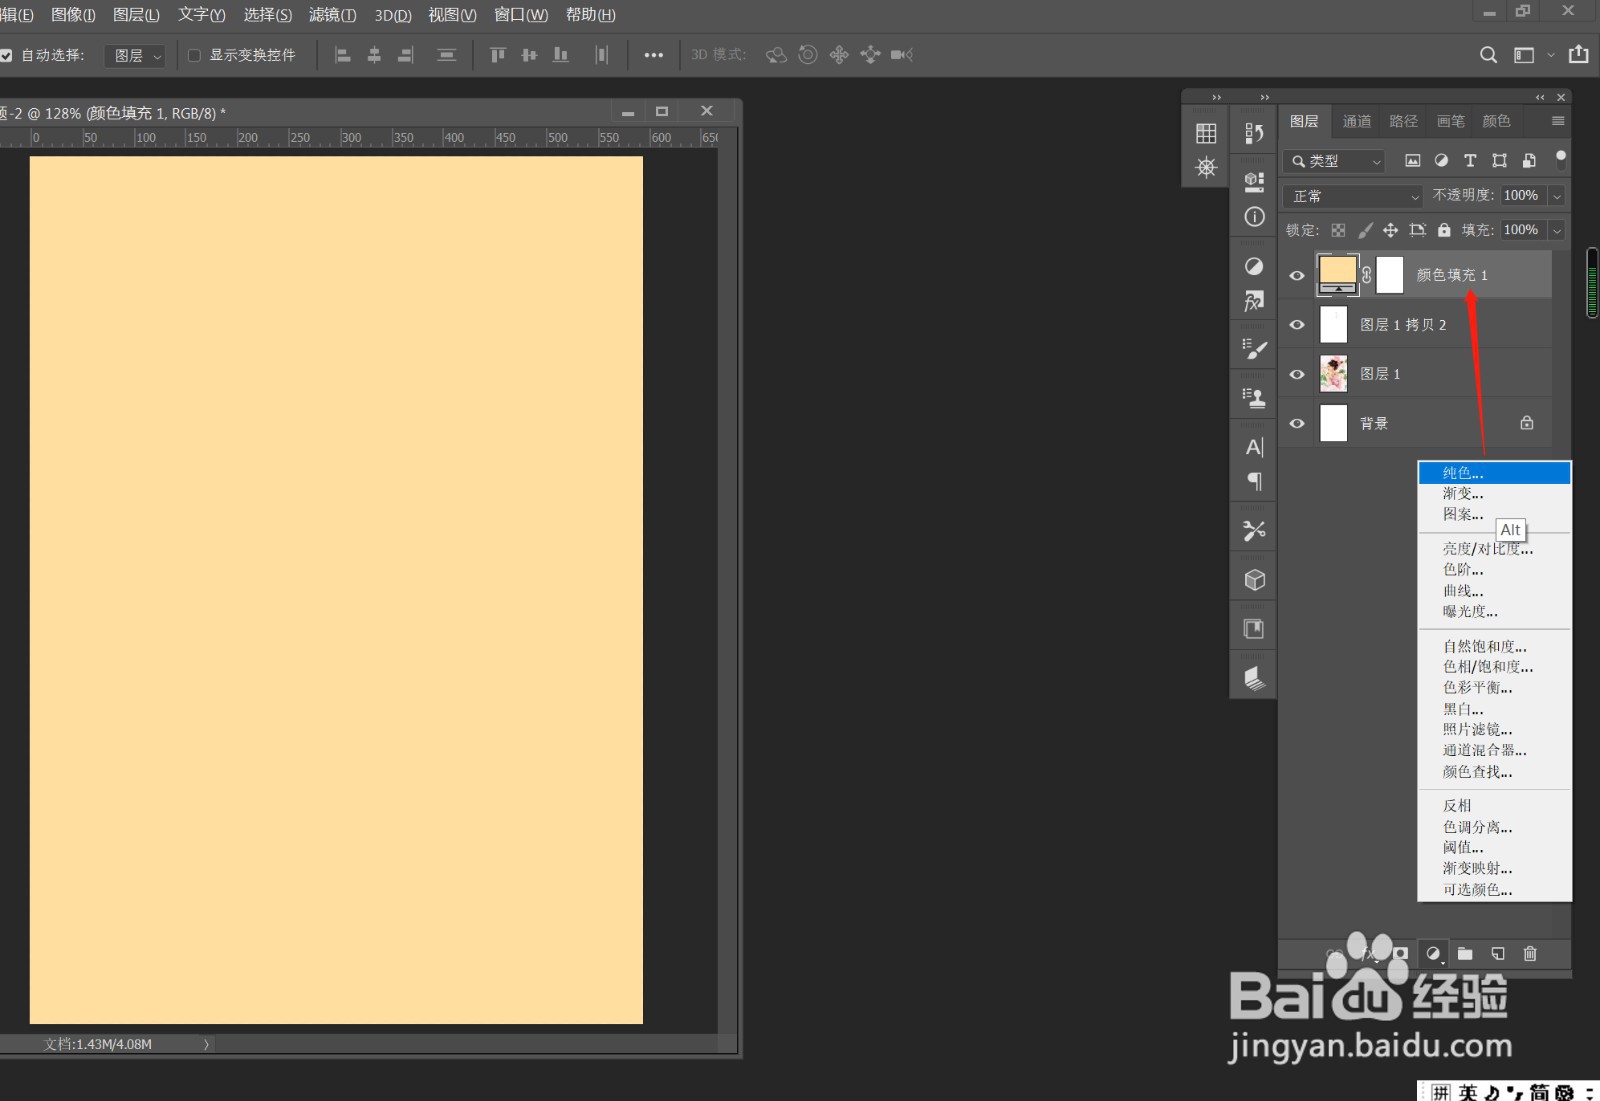
Task: Click the filter for type layers icon
Action: click(1470, 161)
